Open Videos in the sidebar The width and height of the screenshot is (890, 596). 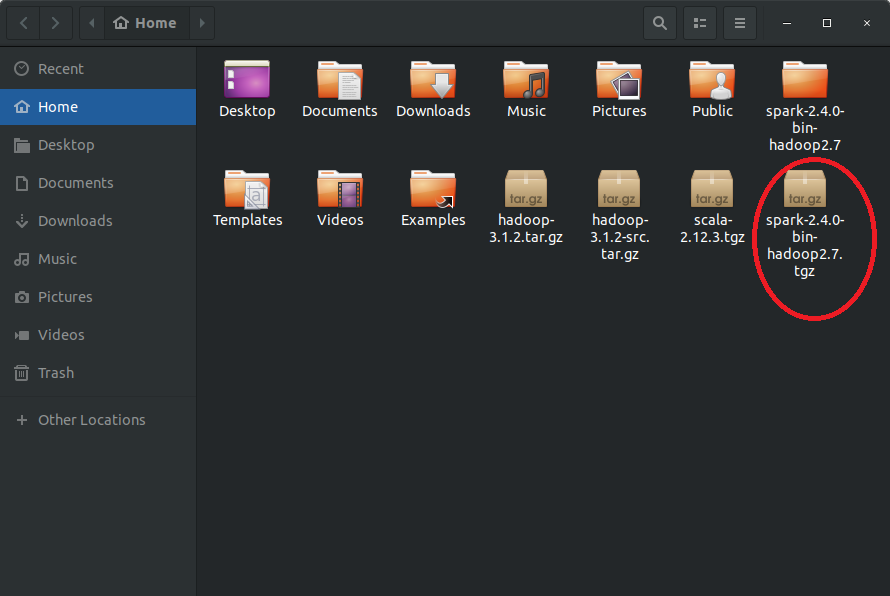click(x=98, y=335)
